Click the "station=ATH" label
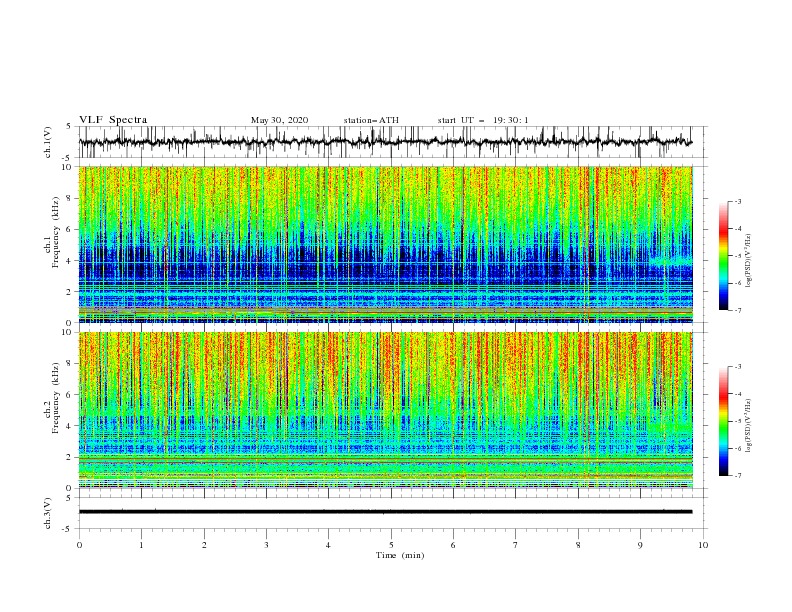The height and width of the screenshot is (612, 792). 371,120
